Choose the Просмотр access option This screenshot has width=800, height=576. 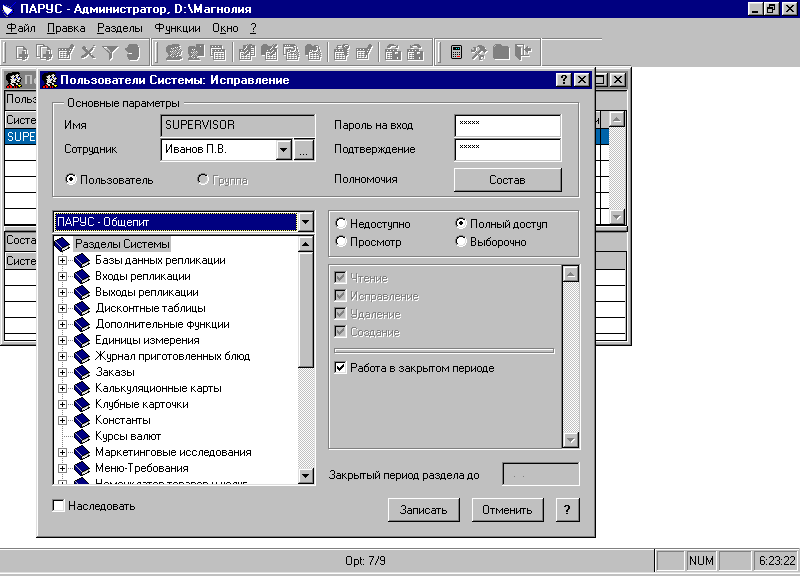(341, 241)
